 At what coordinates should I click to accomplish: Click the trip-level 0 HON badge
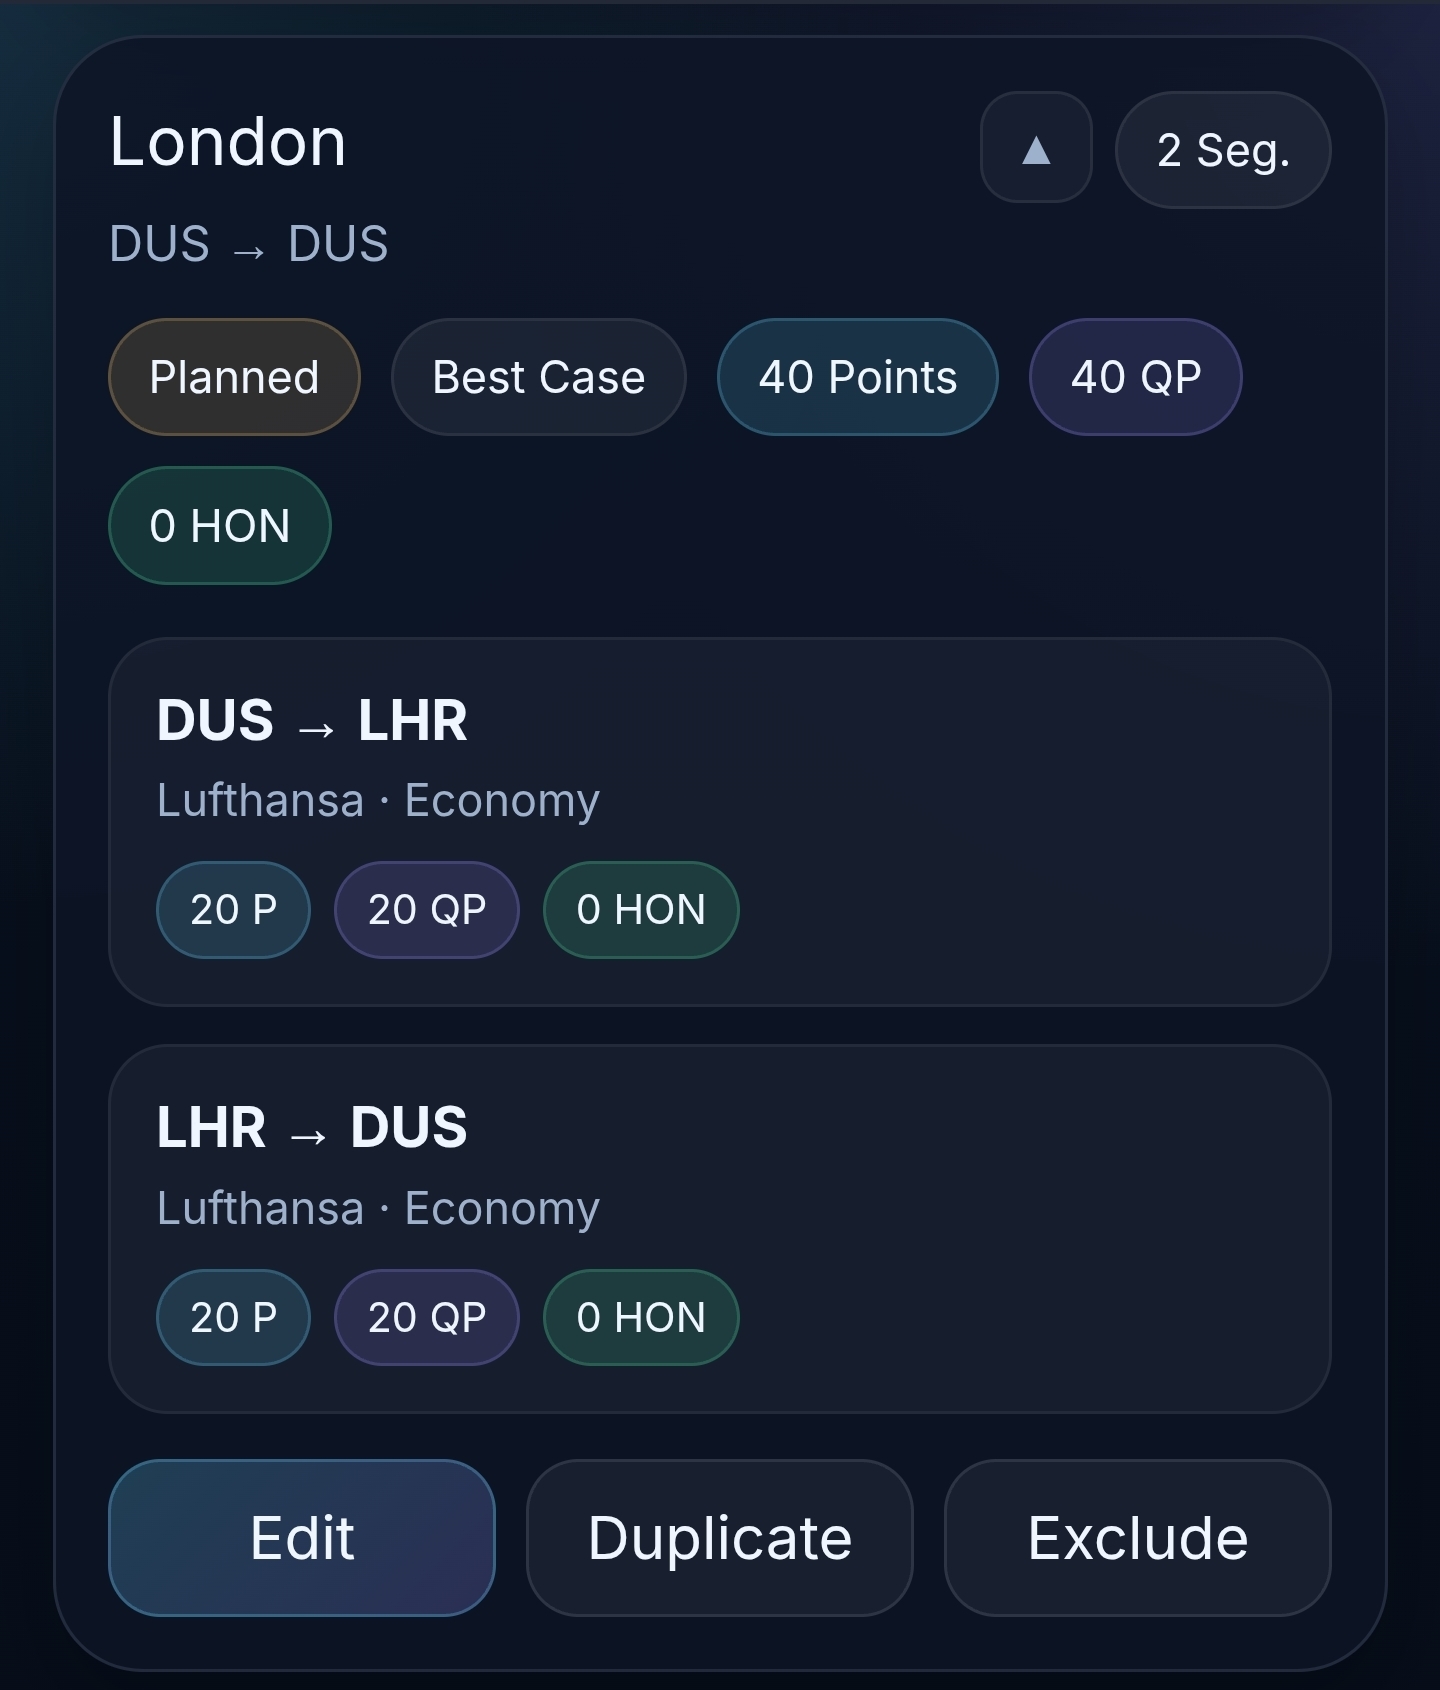(219, 525)
